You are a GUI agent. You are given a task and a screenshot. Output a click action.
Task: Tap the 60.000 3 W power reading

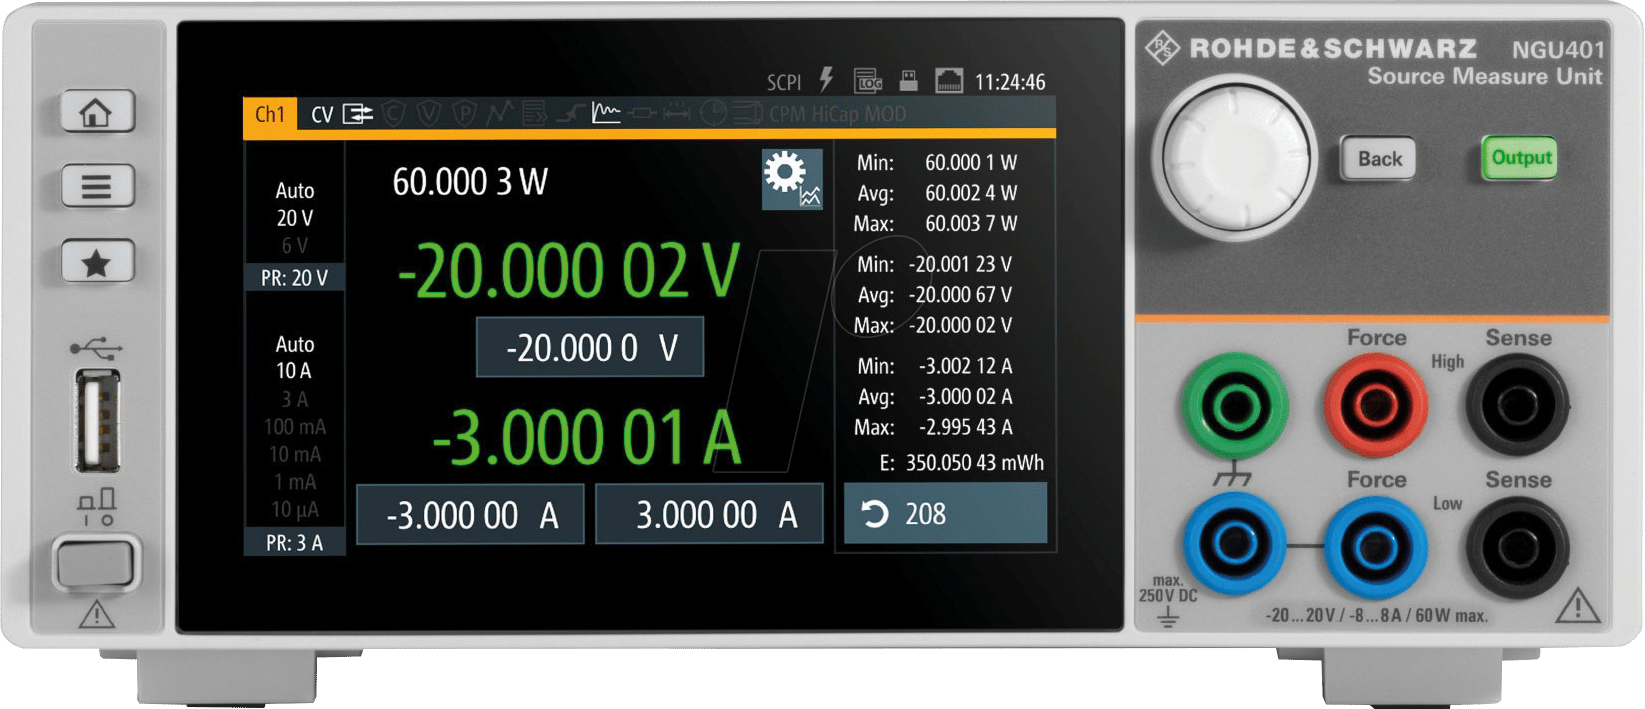coord(470,182)
